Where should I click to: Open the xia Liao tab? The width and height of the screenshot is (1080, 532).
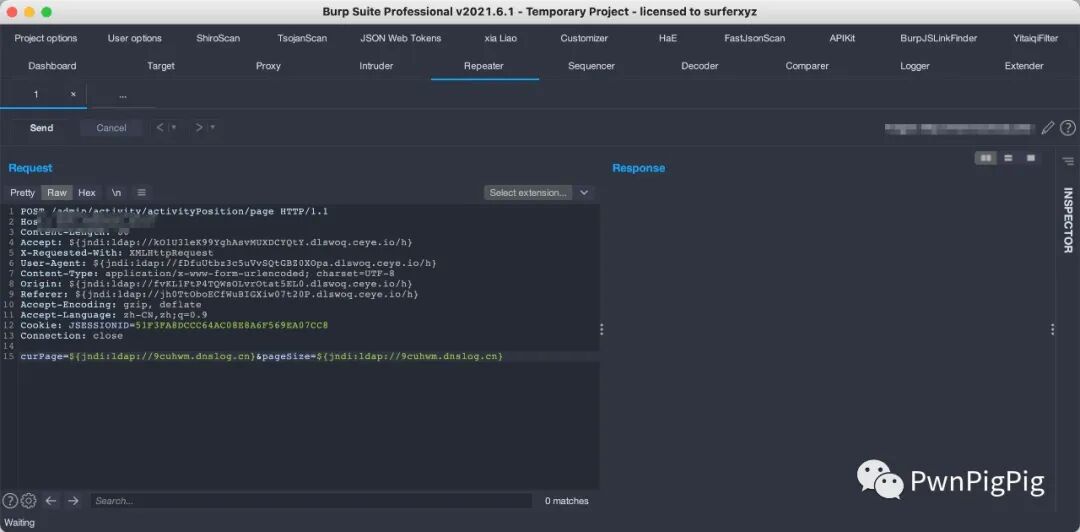point(501,38)
